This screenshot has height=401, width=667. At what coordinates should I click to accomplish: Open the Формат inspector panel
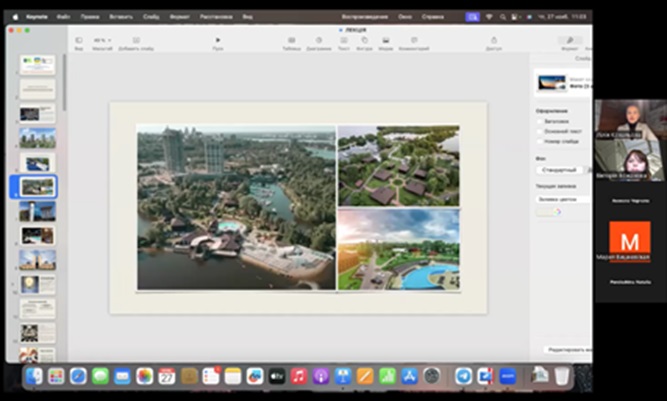(x=569, y=41)
